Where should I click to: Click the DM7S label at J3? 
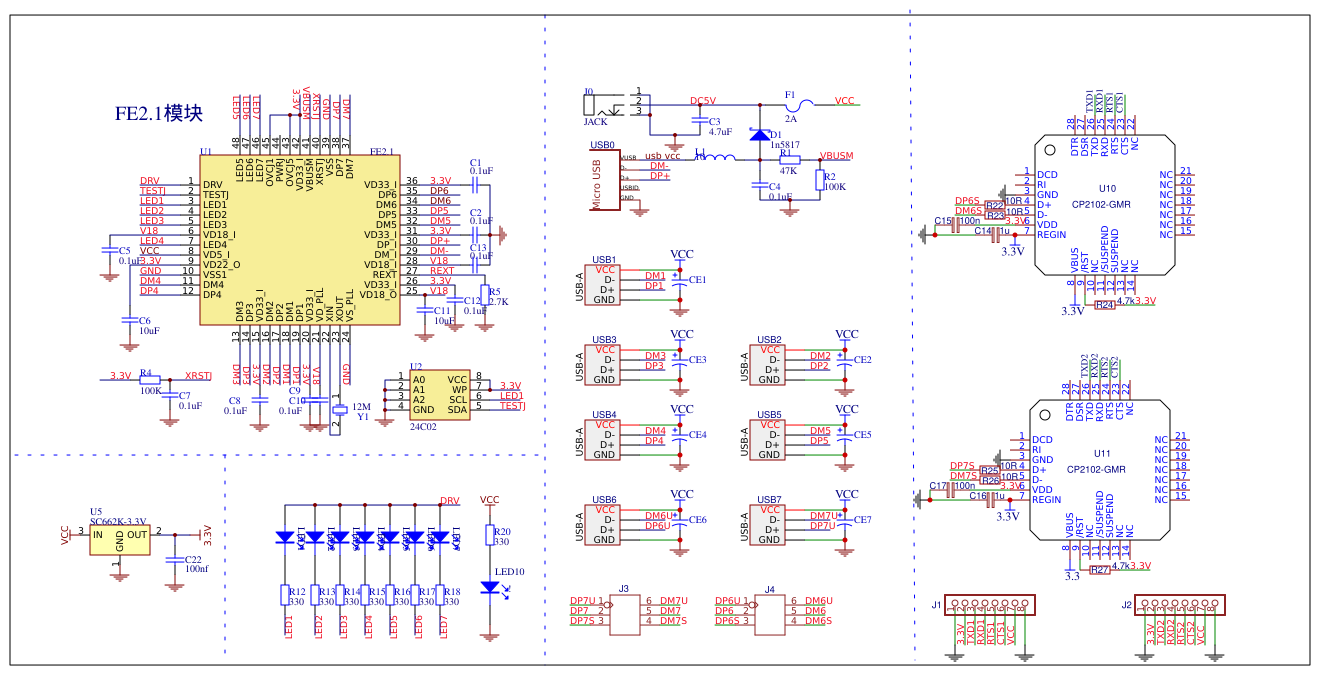(x=672, y=620)
